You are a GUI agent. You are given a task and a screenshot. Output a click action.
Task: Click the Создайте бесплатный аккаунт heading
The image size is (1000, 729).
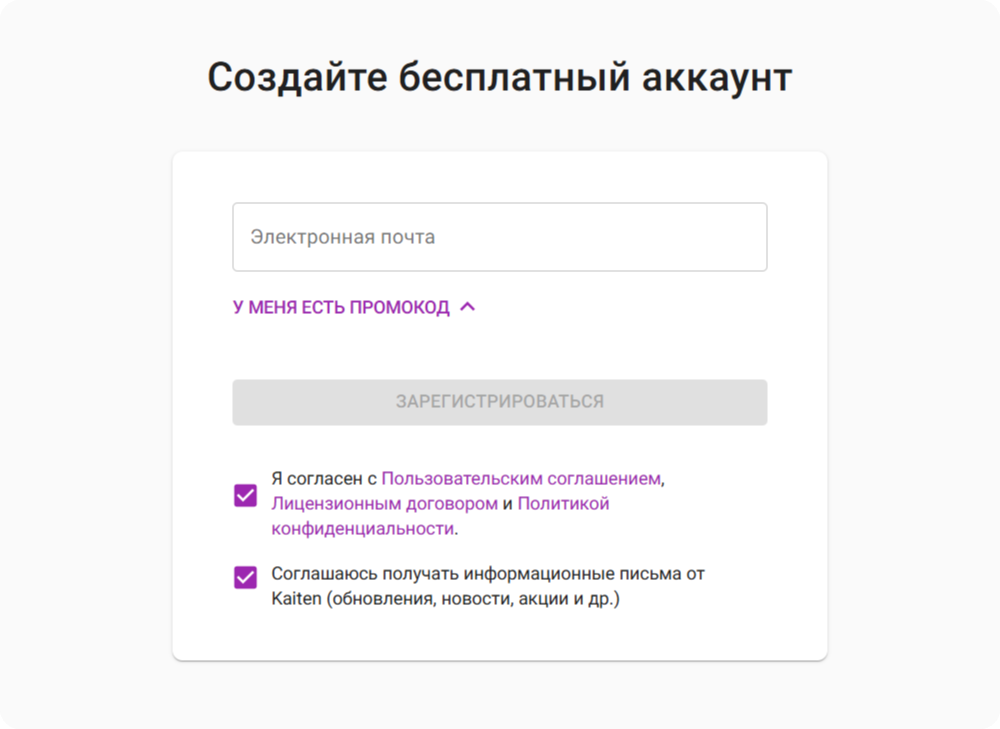pyautogui.click(x=499, y=78)
